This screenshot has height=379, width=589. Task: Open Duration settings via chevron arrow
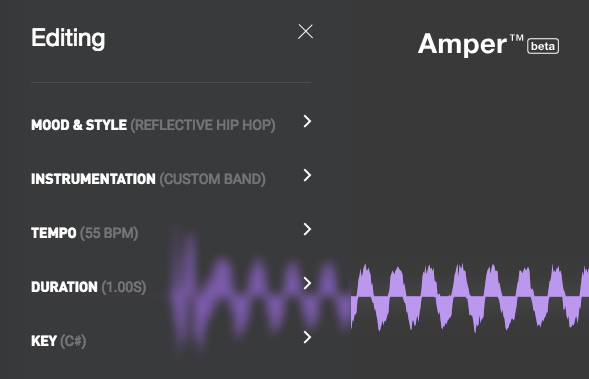click(307, 283)
